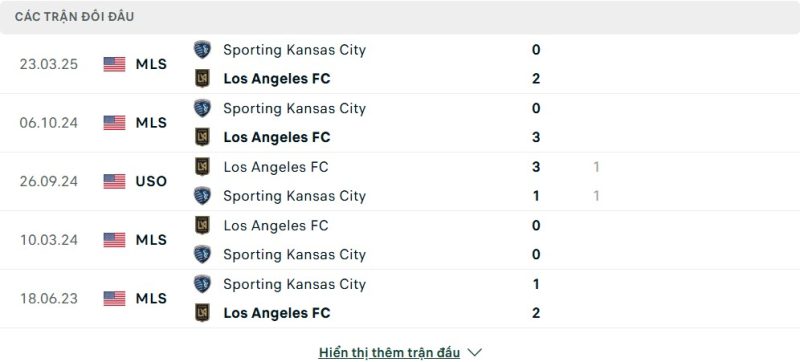Select Los Angeles FC name in 06.10.24 match
Viewport: 800px width, 362px height.
pyautogui.click(x=277, y=137)
